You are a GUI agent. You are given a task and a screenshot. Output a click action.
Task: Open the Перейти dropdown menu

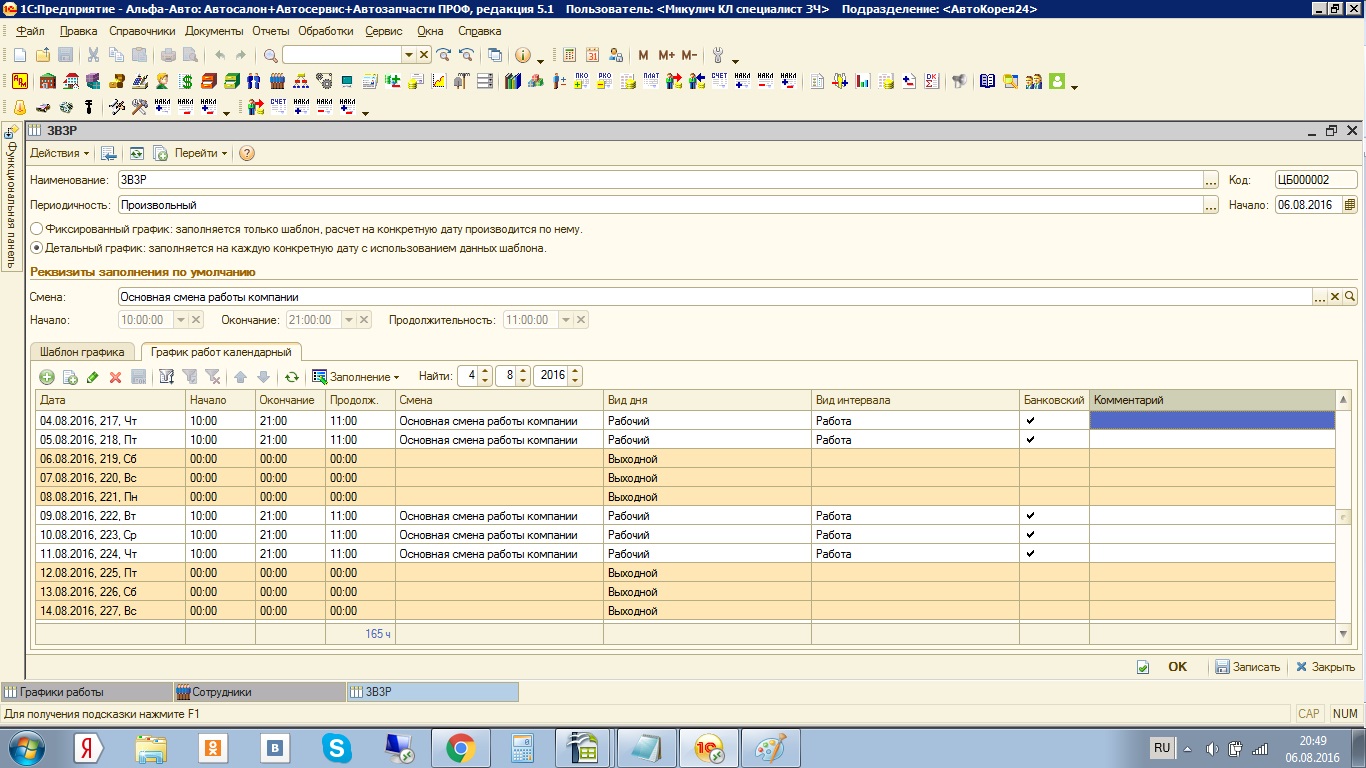[x=201, y=153]
